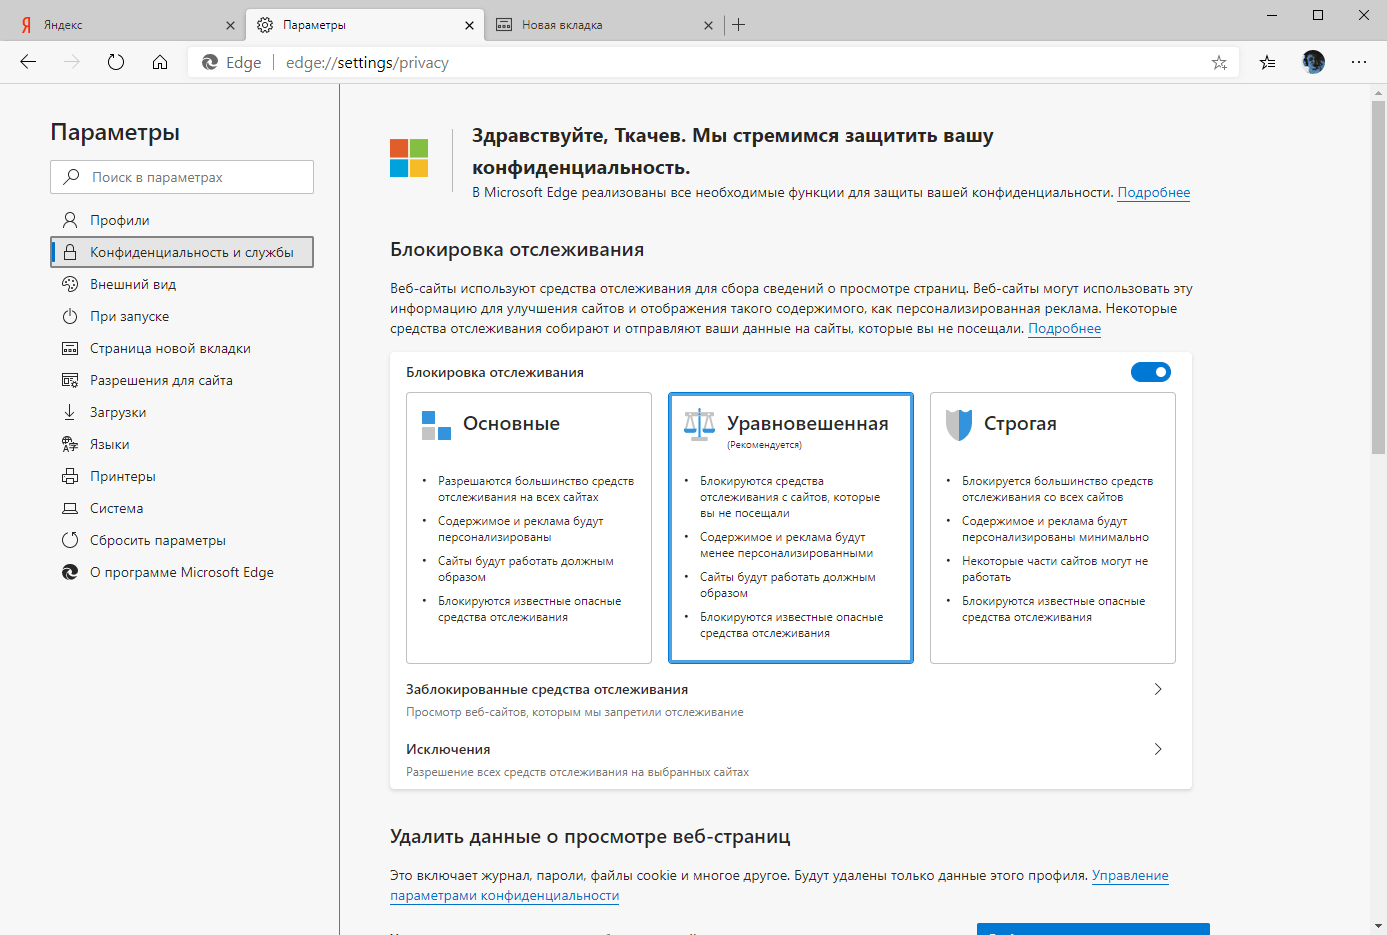Open Языки settings section

[182, 444]
